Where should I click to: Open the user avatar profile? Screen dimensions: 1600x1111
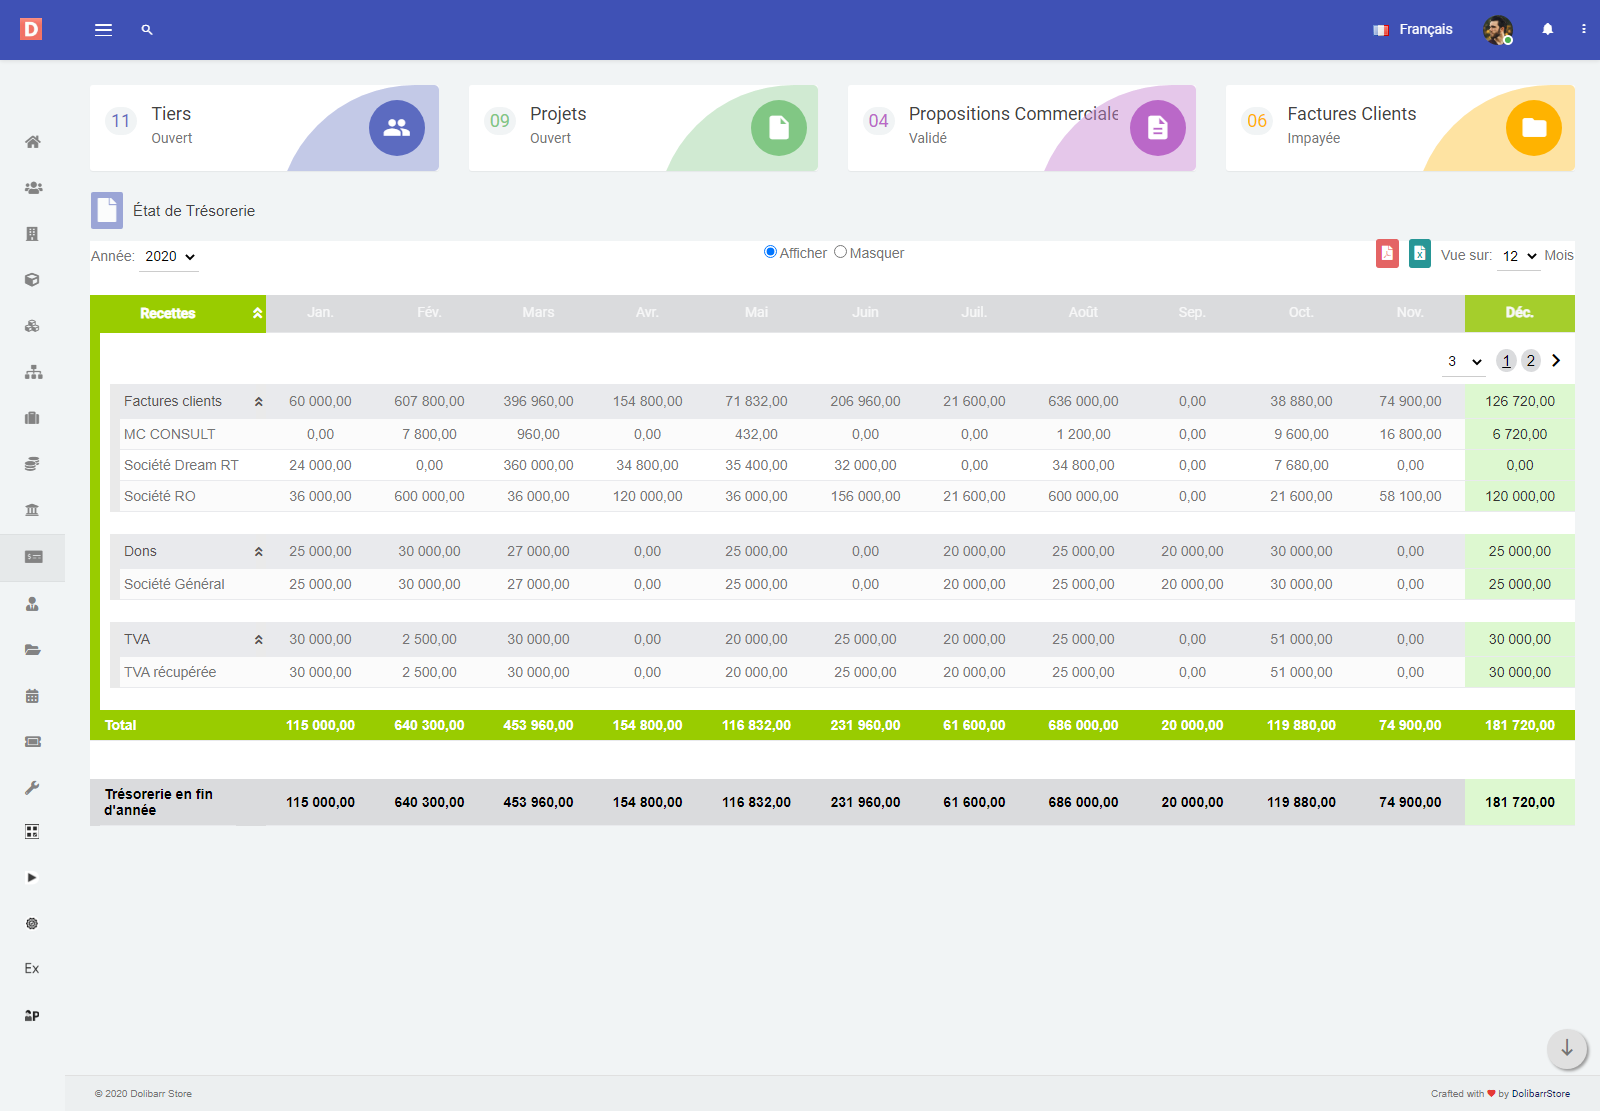tap(1497, 30)
